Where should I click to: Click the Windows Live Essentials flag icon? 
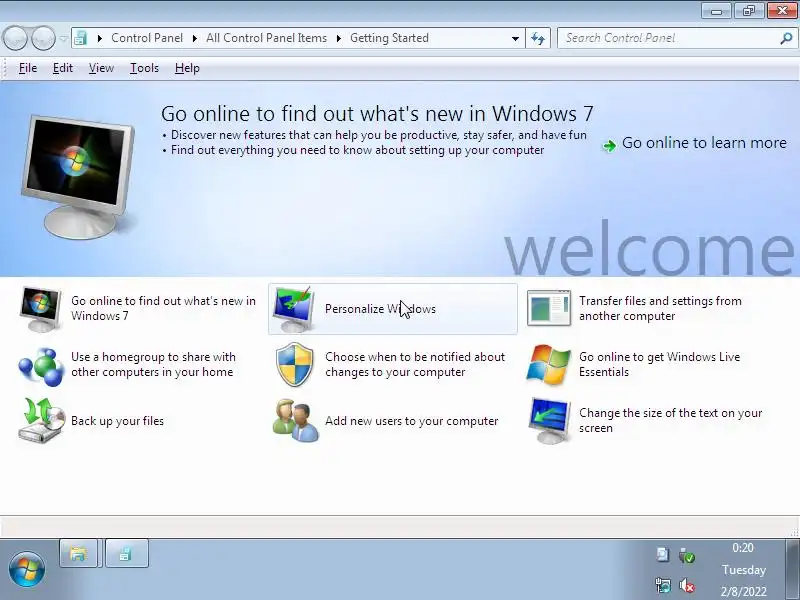548,364
